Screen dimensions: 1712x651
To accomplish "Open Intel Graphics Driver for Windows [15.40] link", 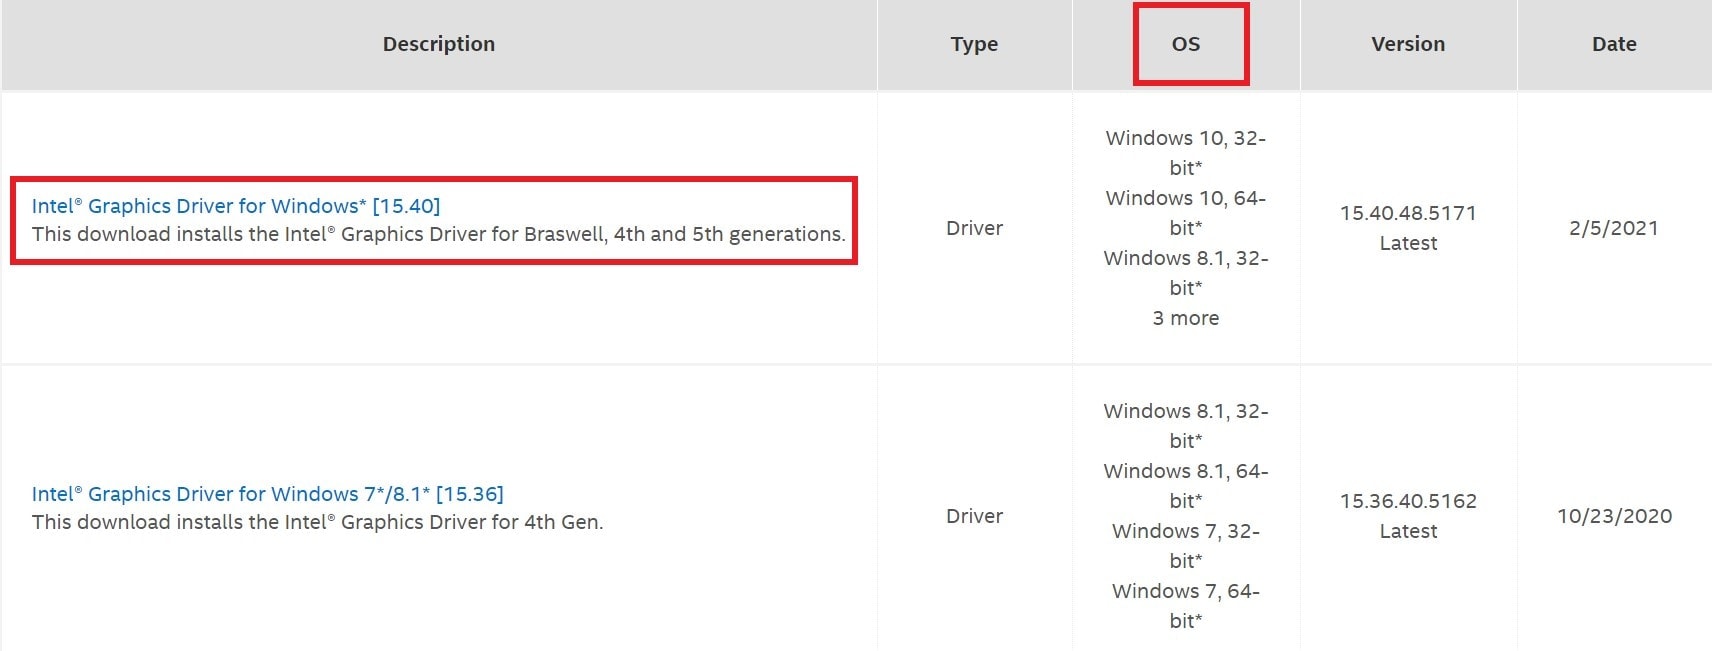I will (x=236, y=206).
